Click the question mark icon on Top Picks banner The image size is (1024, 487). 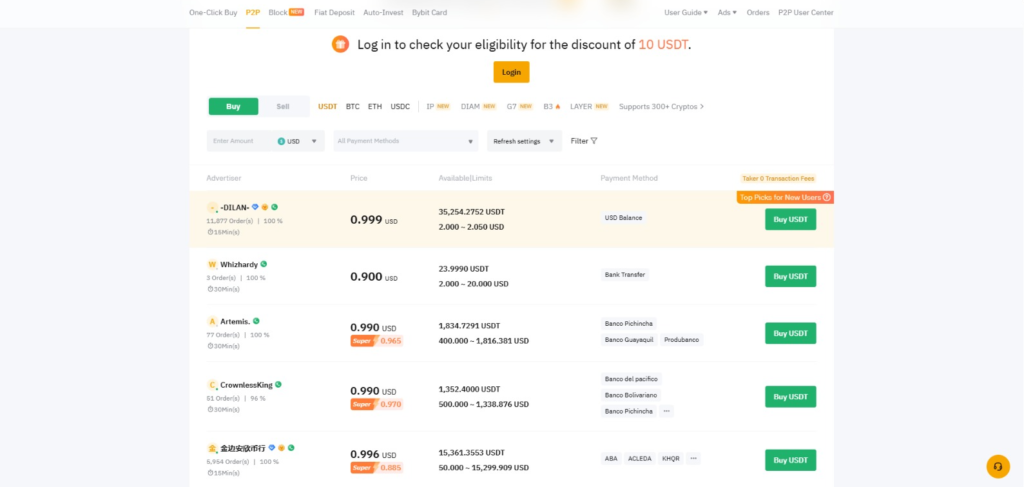click(x=827, y=197)
